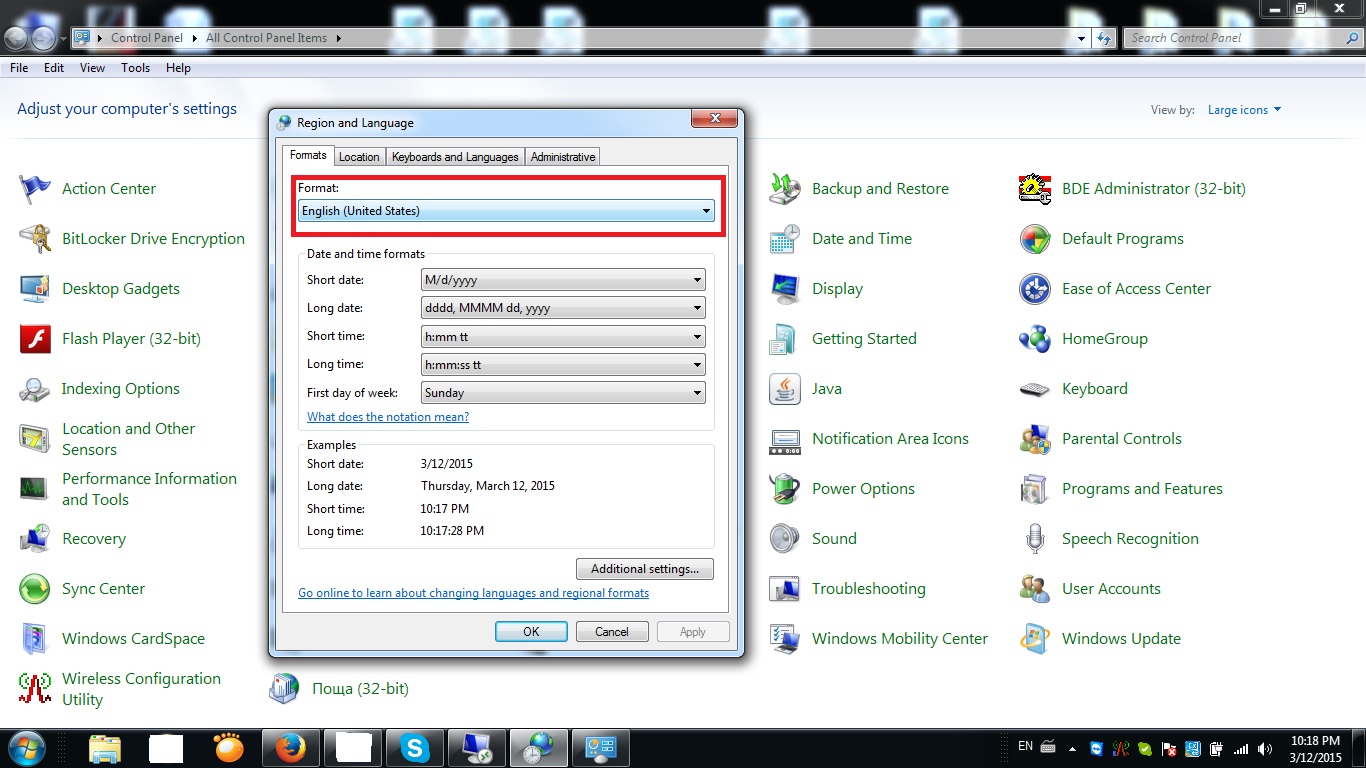
Task: Open the Action Center flag icon
Action: tap(35, 189)
